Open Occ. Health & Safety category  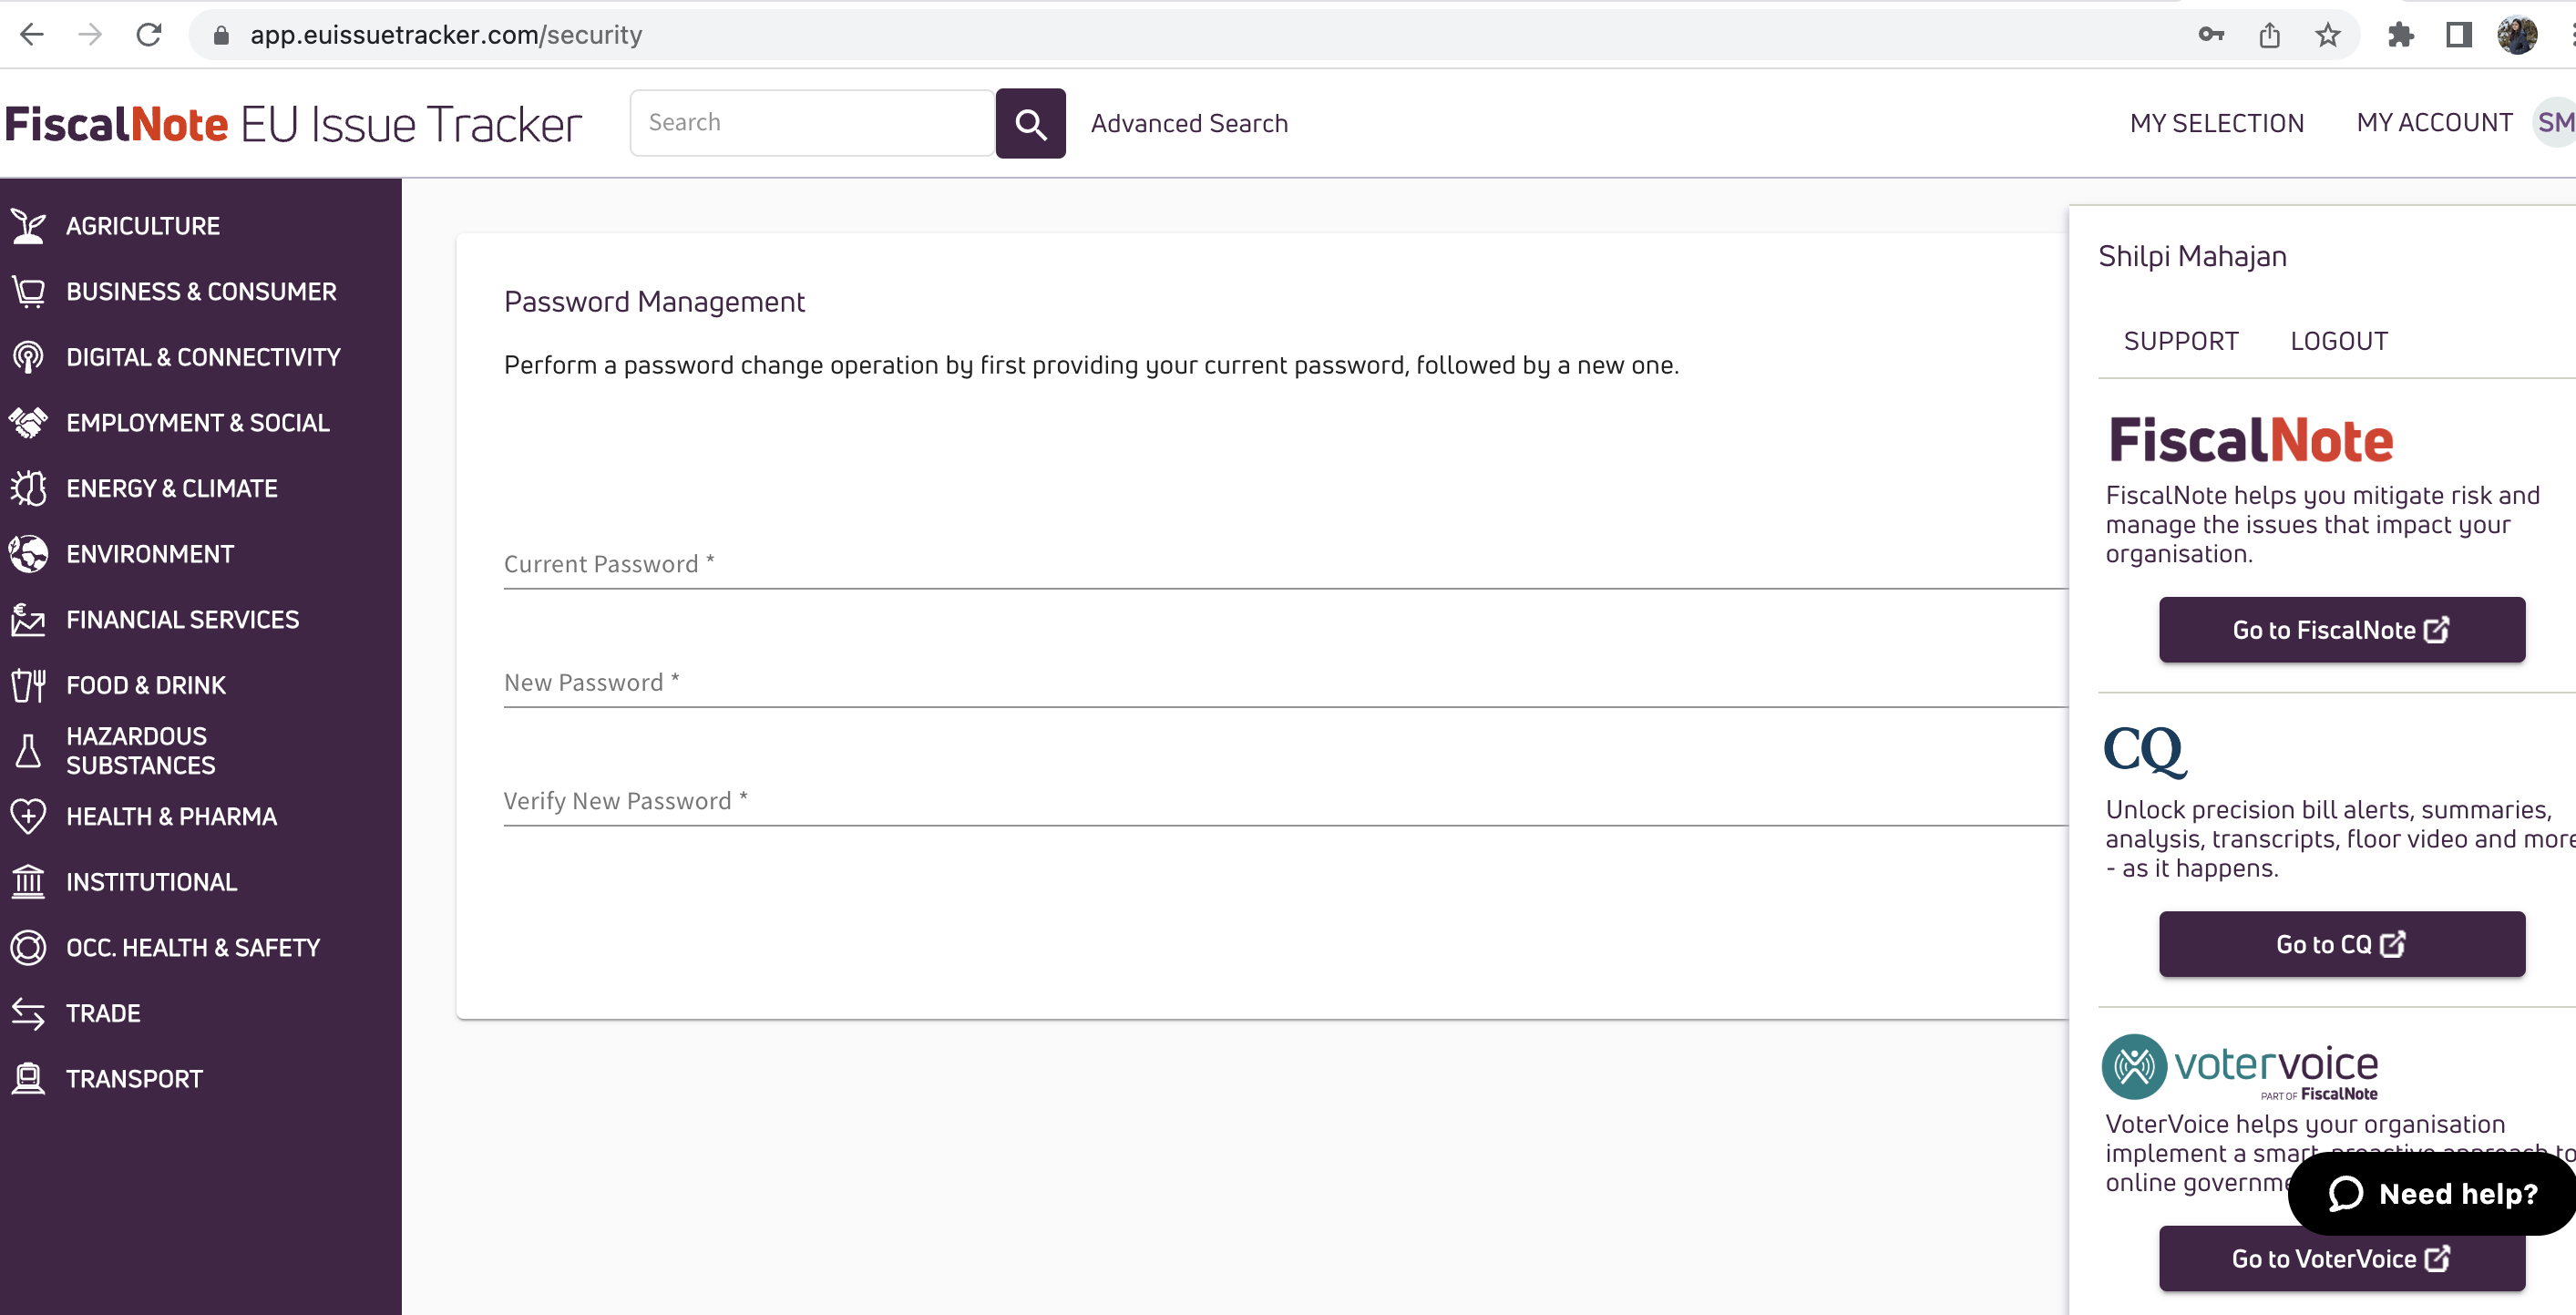click(x=193, y=948)
